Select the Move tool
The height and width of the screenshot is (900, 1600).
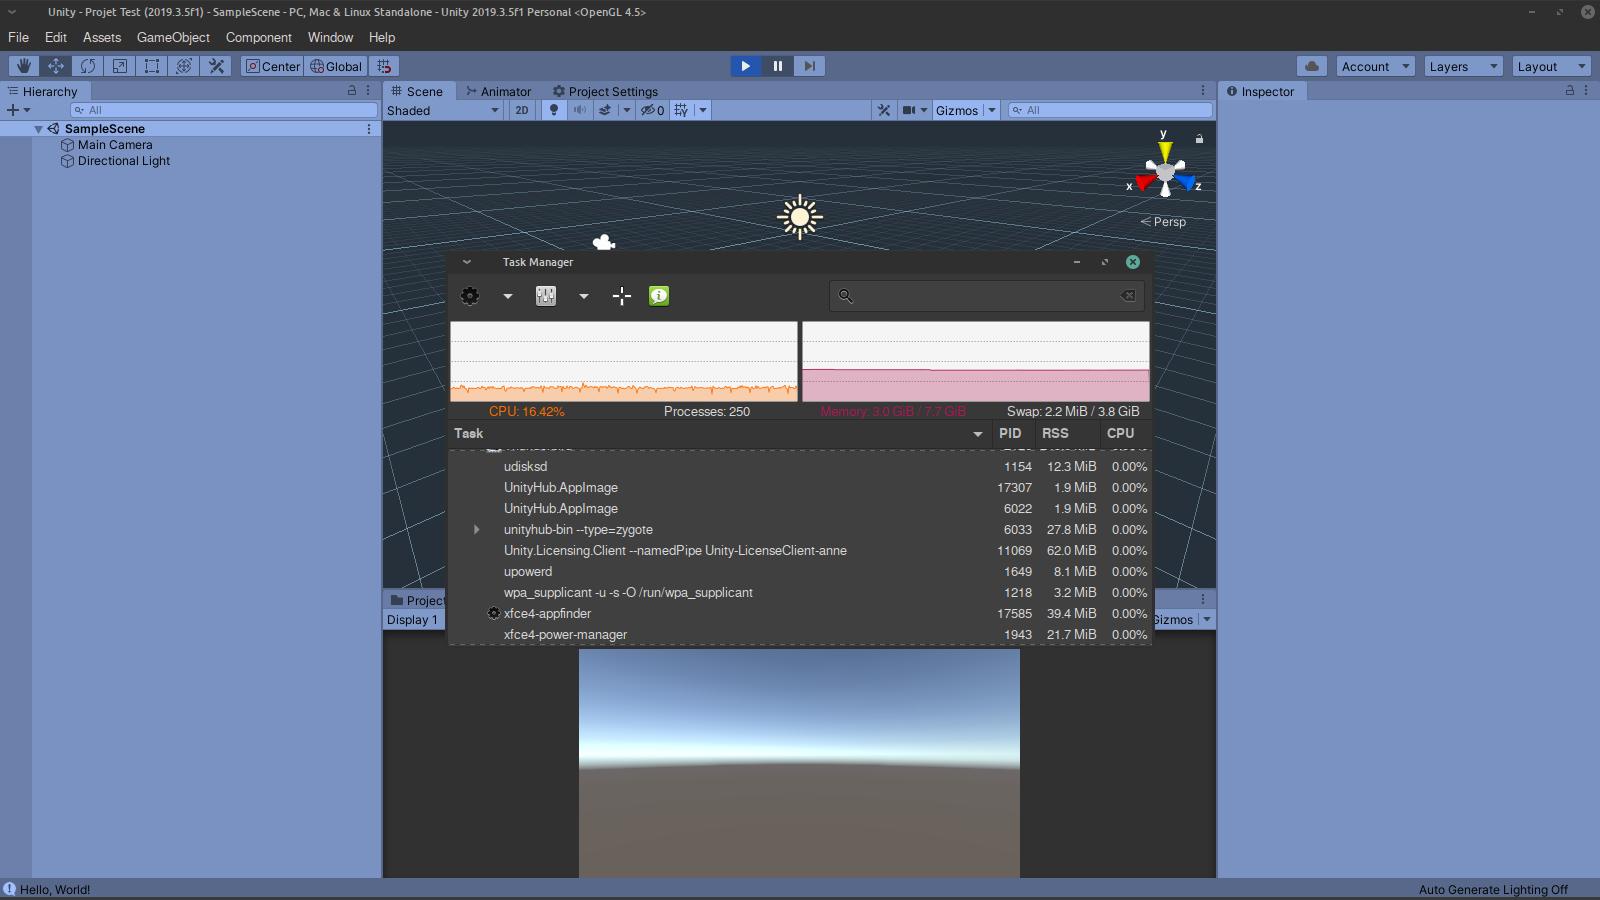(x=56, y=66)
